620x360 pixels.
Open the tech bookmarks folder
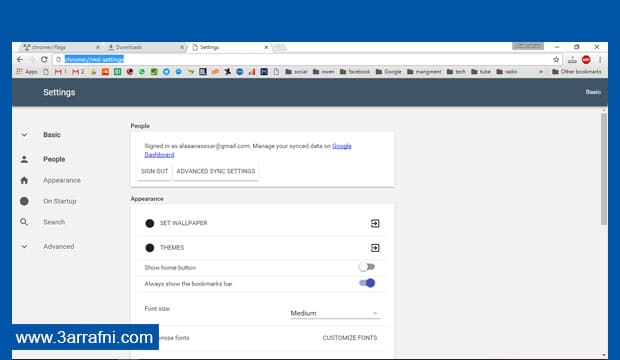click(456, 72)
